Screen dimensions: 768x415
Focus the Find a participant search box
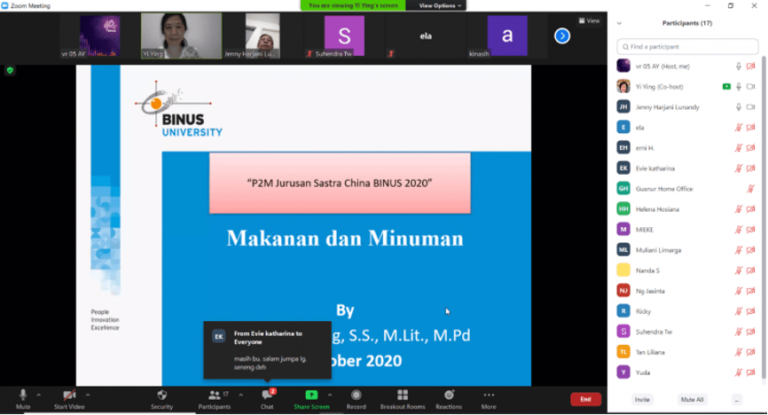687,47
